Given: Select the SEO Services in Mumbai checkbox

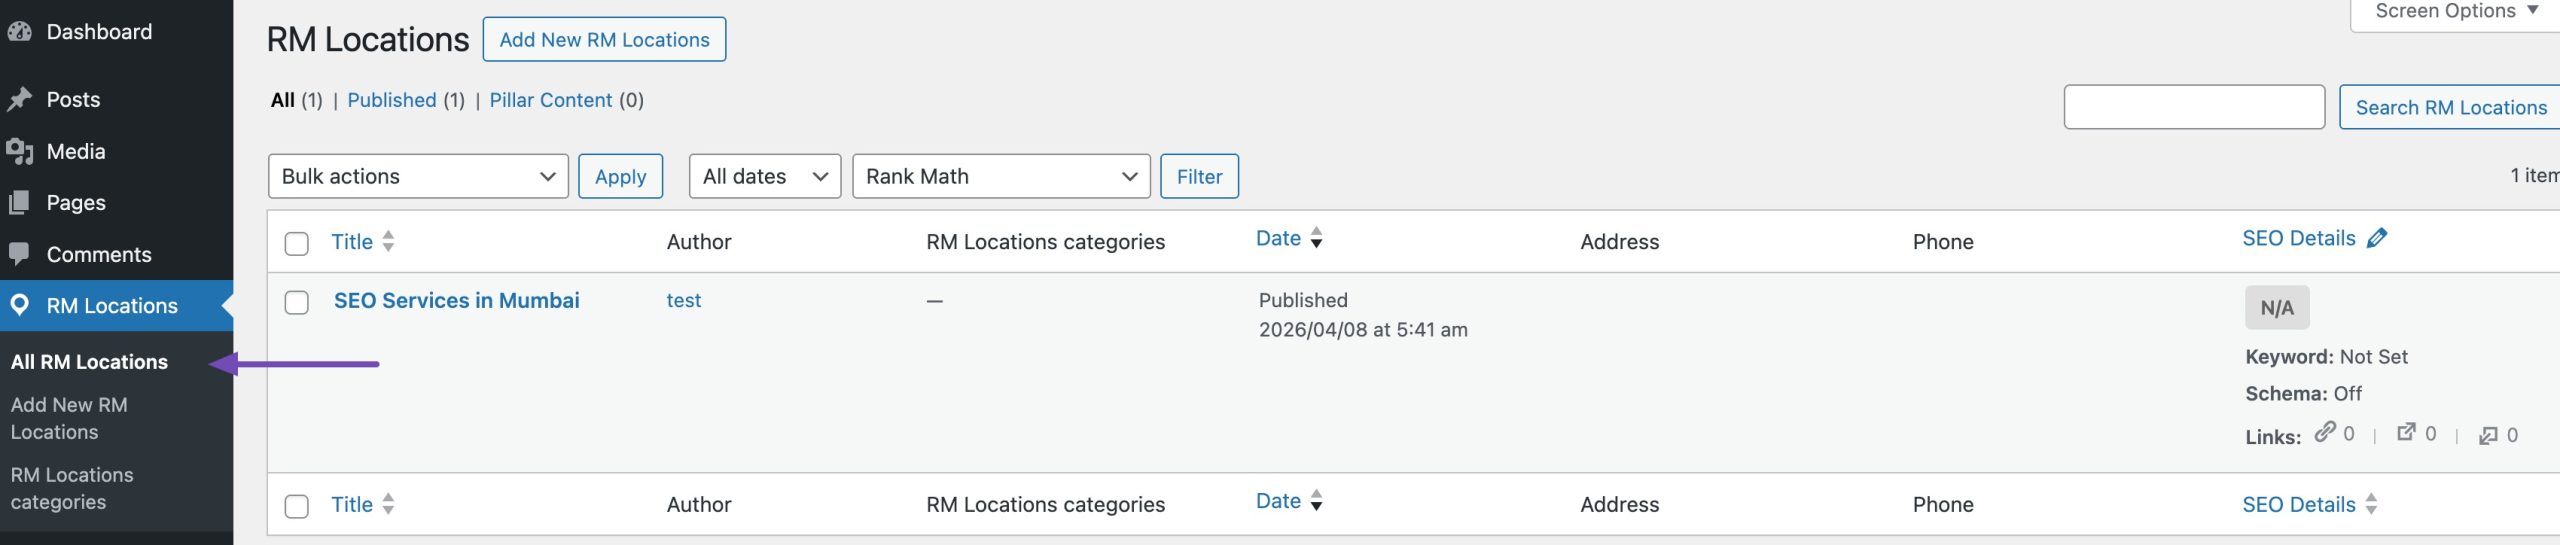Looking at the screenshot, I should (297, 302).
